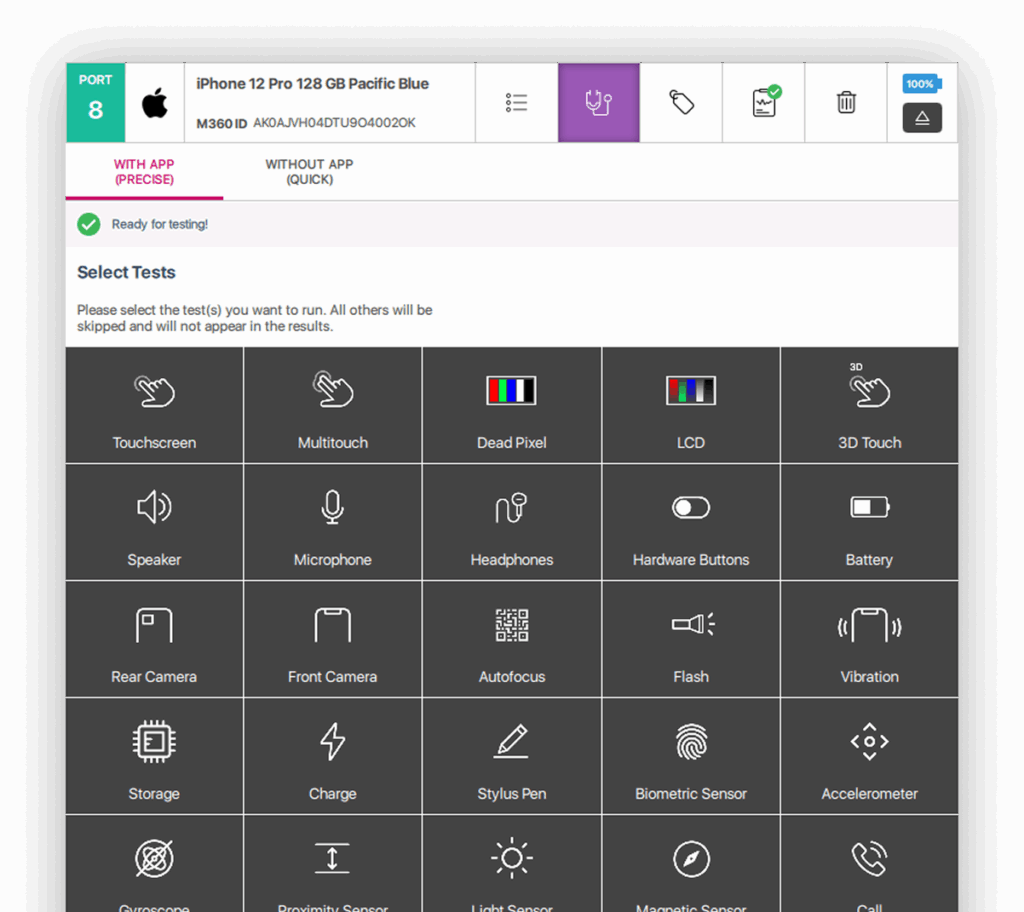Screen dimensions: 1024x912
Task: Pick the Microphone test tile
Action: (x=332, y=522)
